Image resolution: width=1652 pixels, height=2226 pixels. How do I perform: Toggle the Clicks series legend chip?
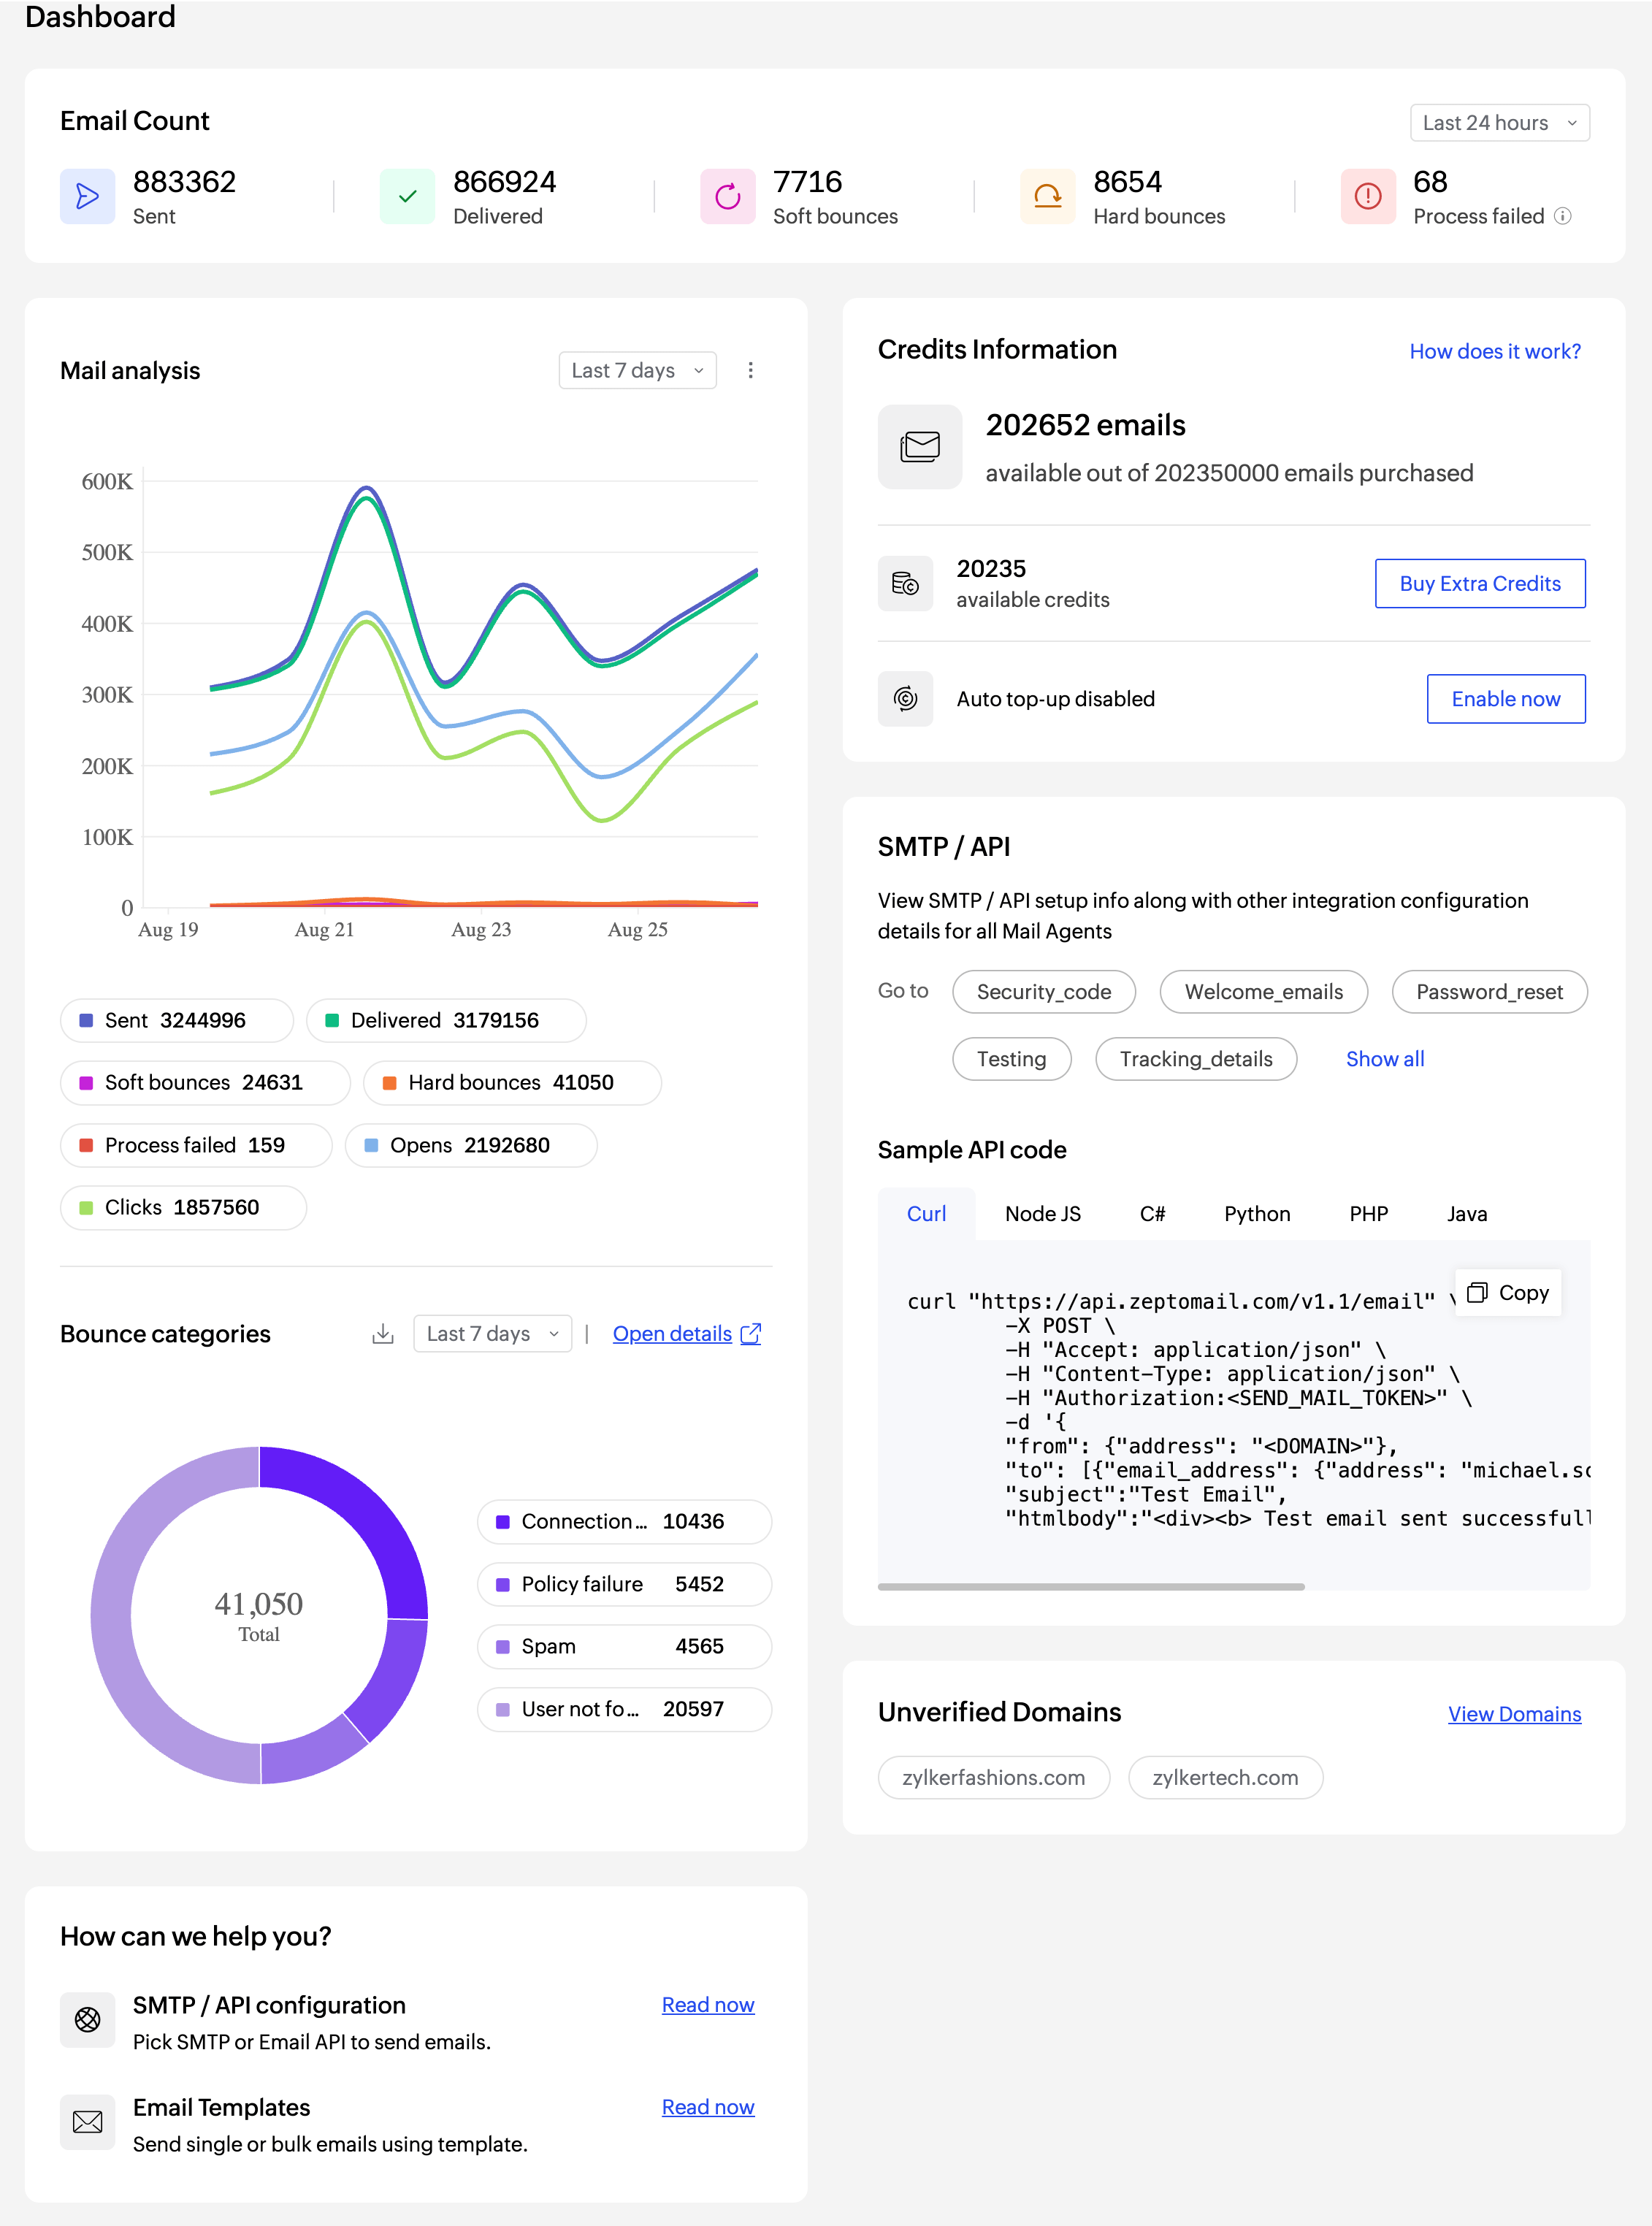(x=183, y=1207)
